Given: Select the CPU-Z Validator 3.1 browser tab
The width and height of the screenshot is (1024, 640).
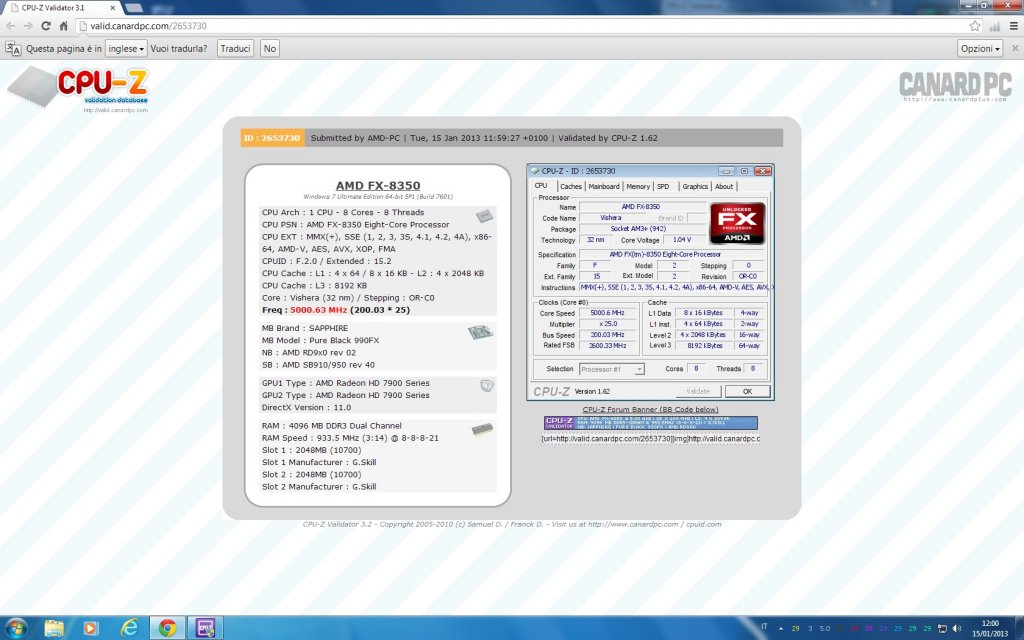Looking at the screenshot, I should pyautogui.click(x=63, y=8).
